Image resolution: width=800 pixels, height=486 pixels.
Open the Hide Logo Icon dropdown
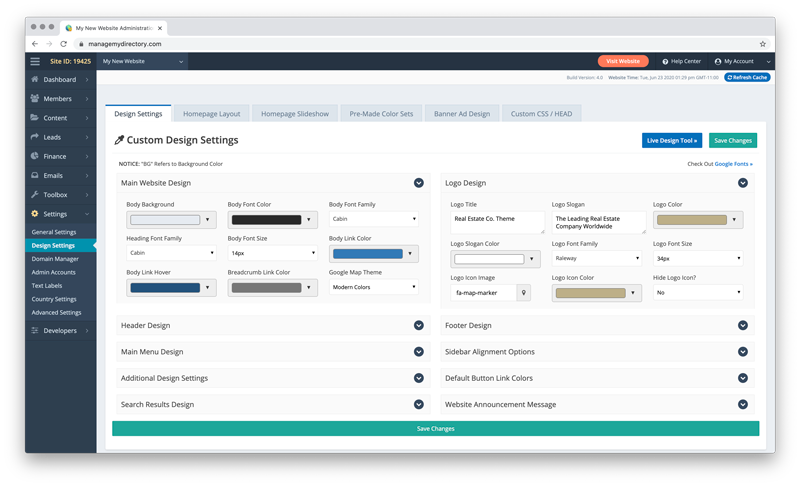pos(698,293)
